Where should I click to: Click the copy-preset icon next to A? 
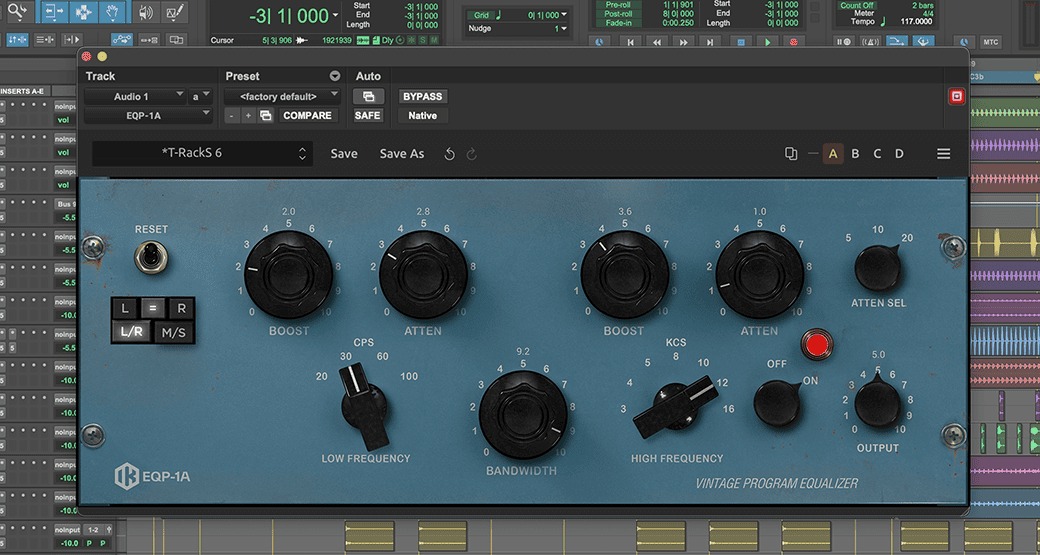791,154
